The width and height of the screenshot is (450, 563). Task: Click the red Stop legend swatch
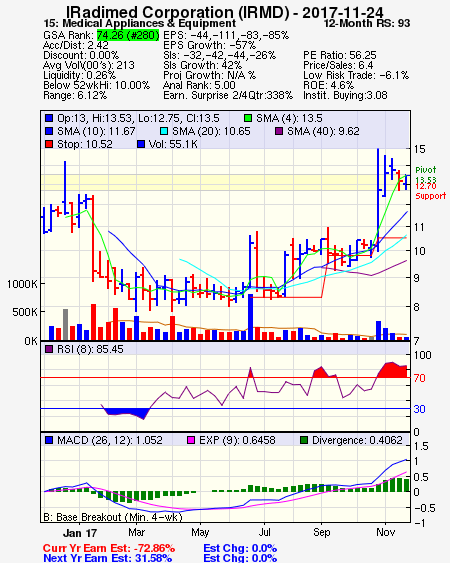click(x=49, y=144)
